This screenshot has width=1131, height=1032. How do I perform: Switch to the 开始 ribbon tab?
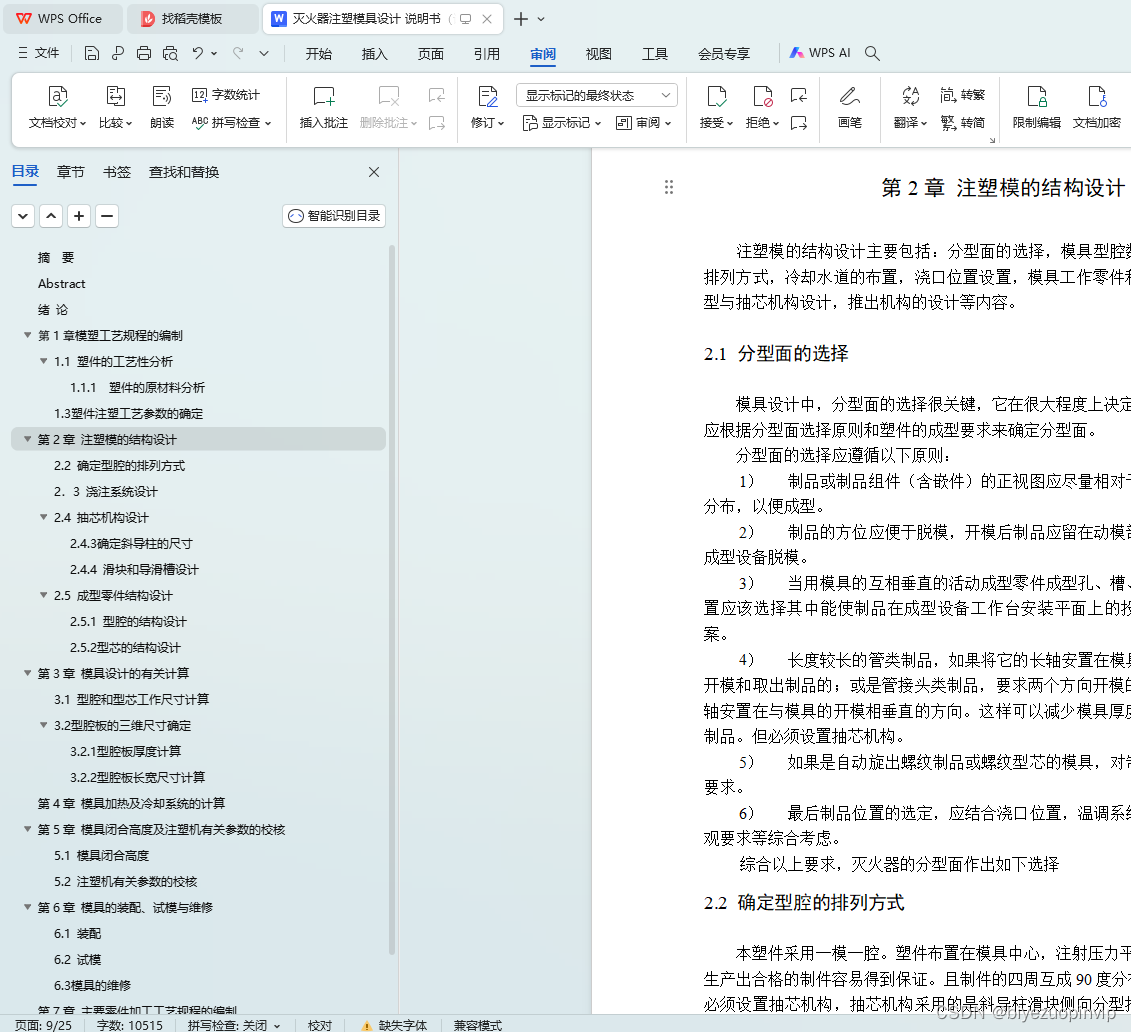pos(318,53)
